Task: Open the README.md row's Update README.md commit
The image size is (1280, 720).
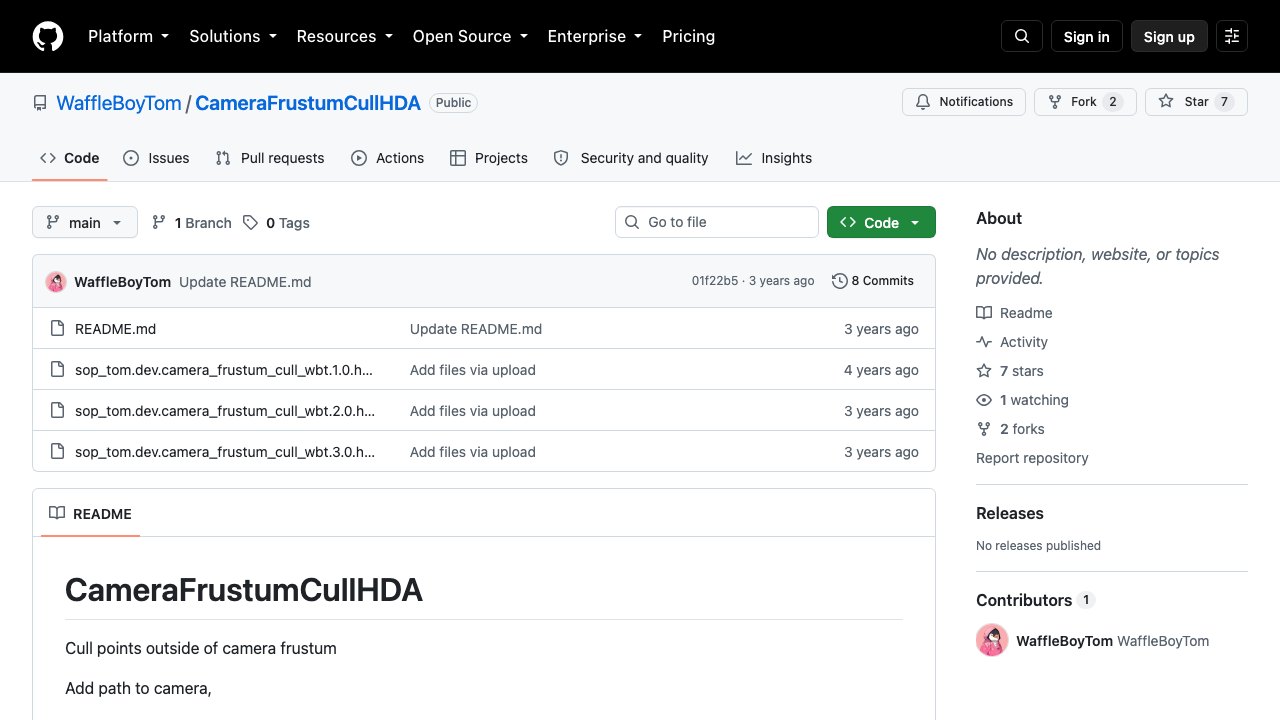Action: [476, 329]
